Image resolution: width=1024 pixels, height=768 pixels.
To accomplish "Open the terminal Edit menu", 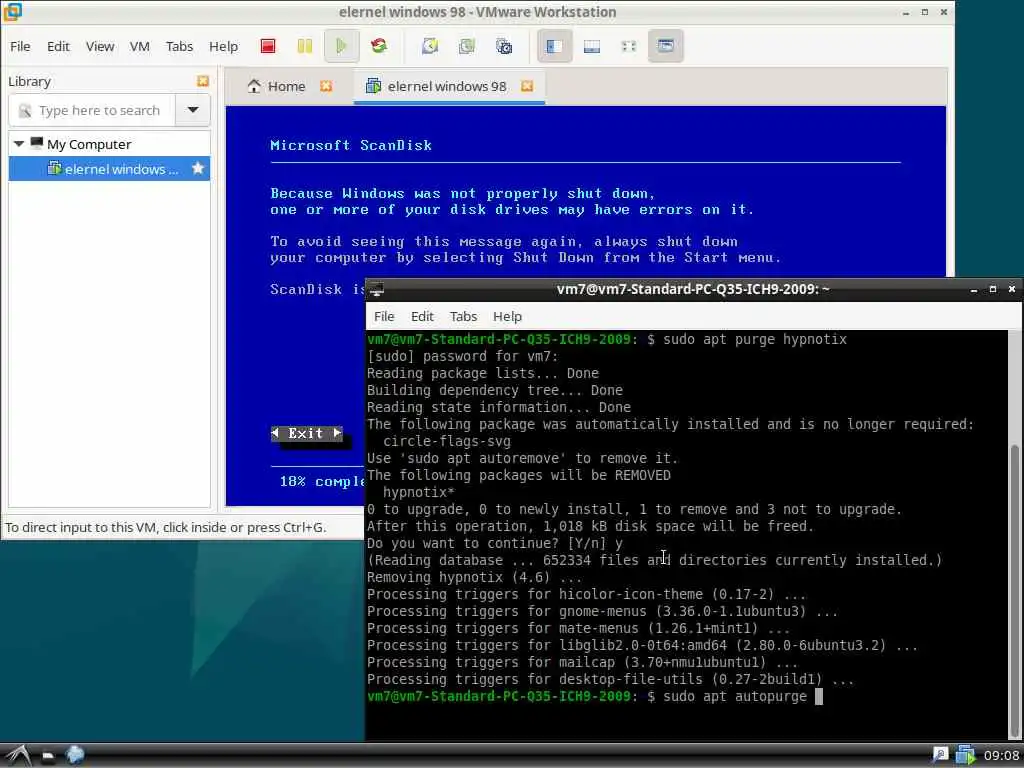I will (422, 317).
